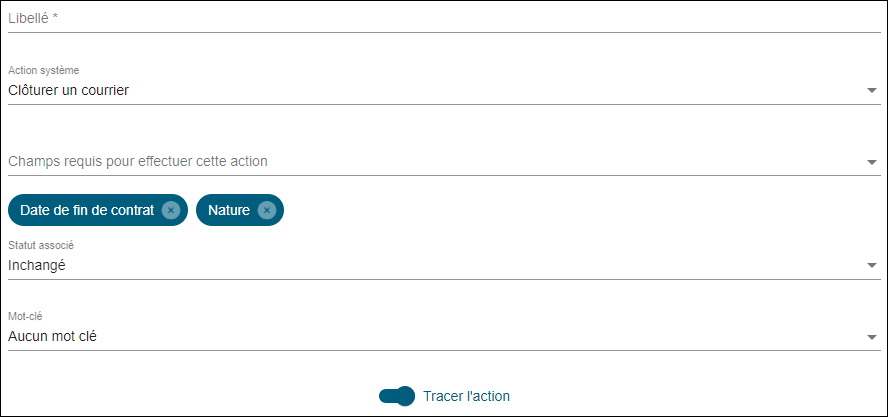The image size is (888, 417).
Task: Select the "Nature" chip label
Action: pyautogui.click(x=228, y=210)
